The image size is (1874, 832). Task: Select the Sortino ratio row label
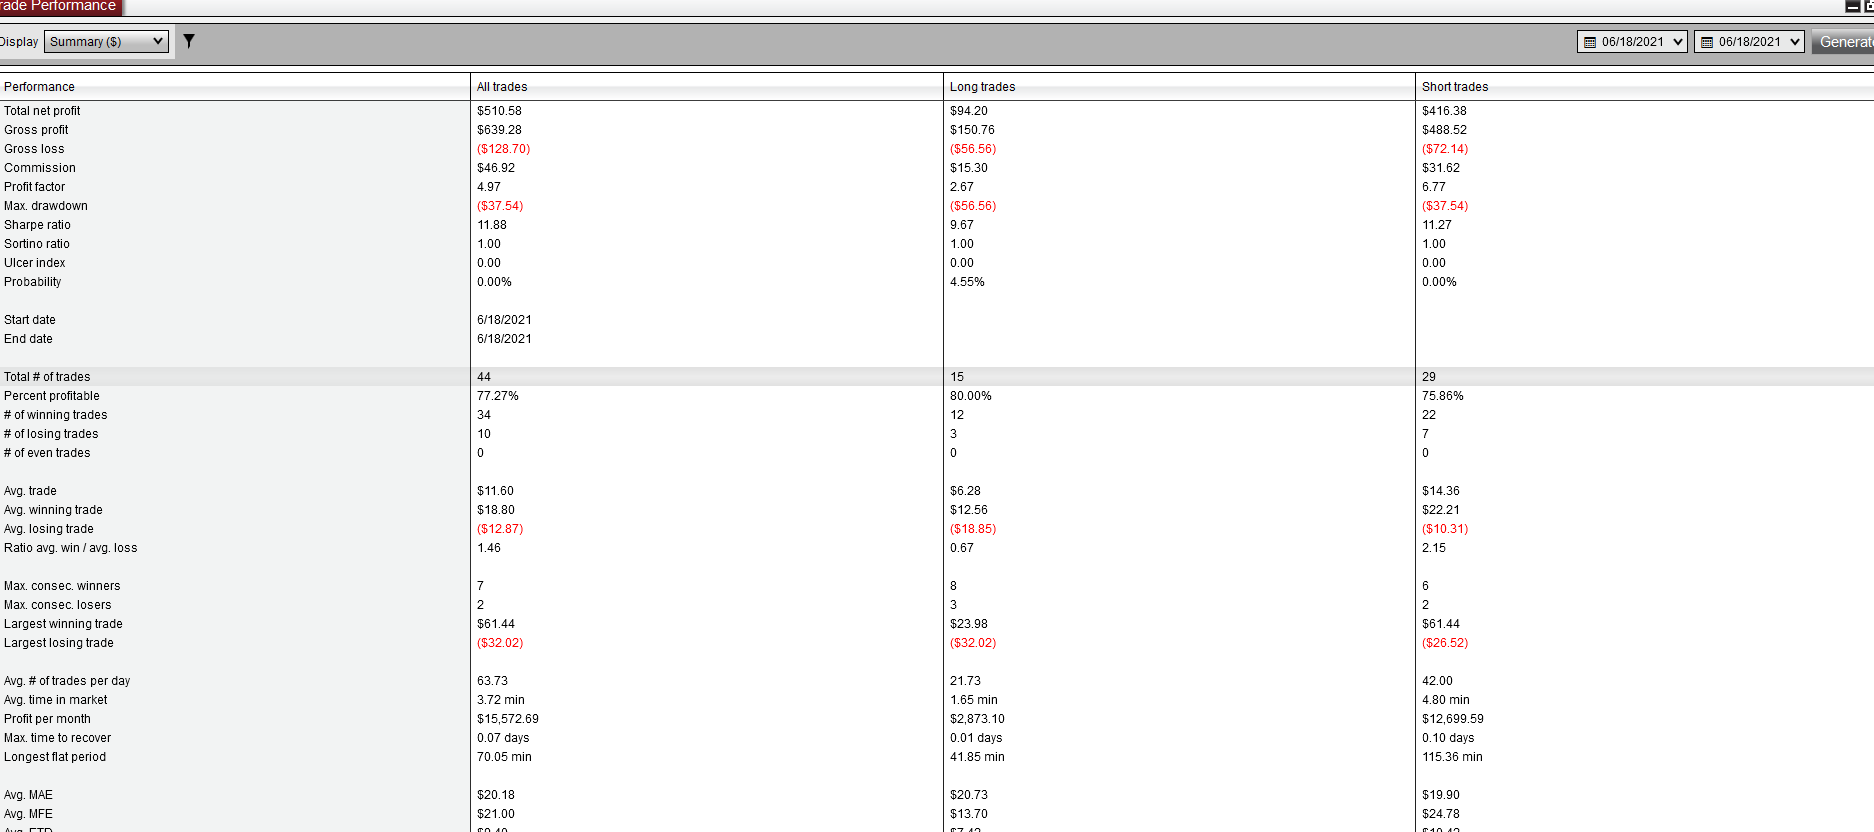point(37,244)
